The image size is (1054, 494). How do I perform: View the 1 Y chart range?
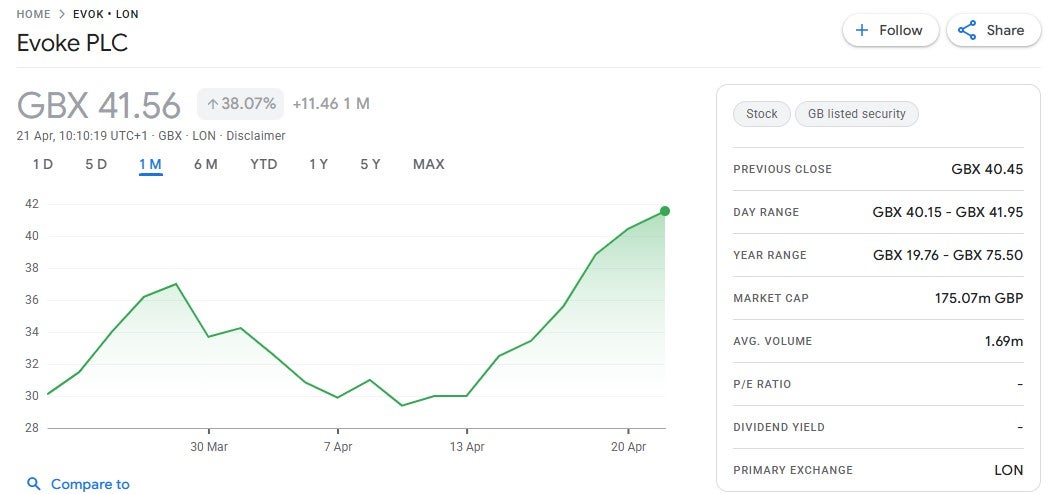pos(318,164)
